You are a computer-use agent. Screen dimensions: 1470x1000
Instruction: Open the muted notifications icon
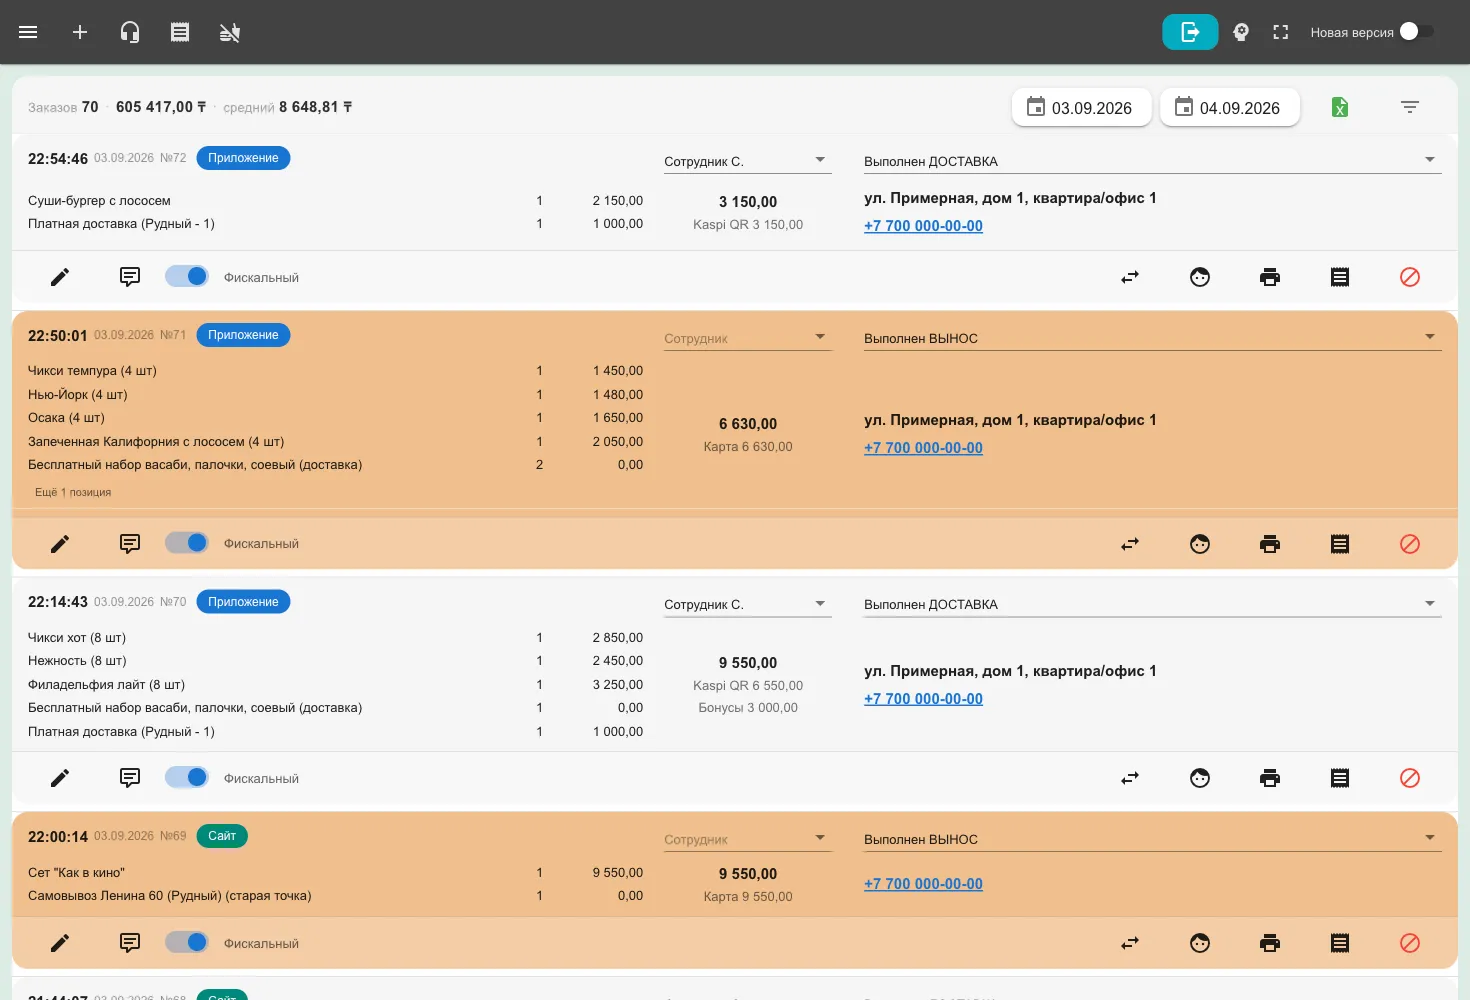pyautogui.click(x=230, y=32)
